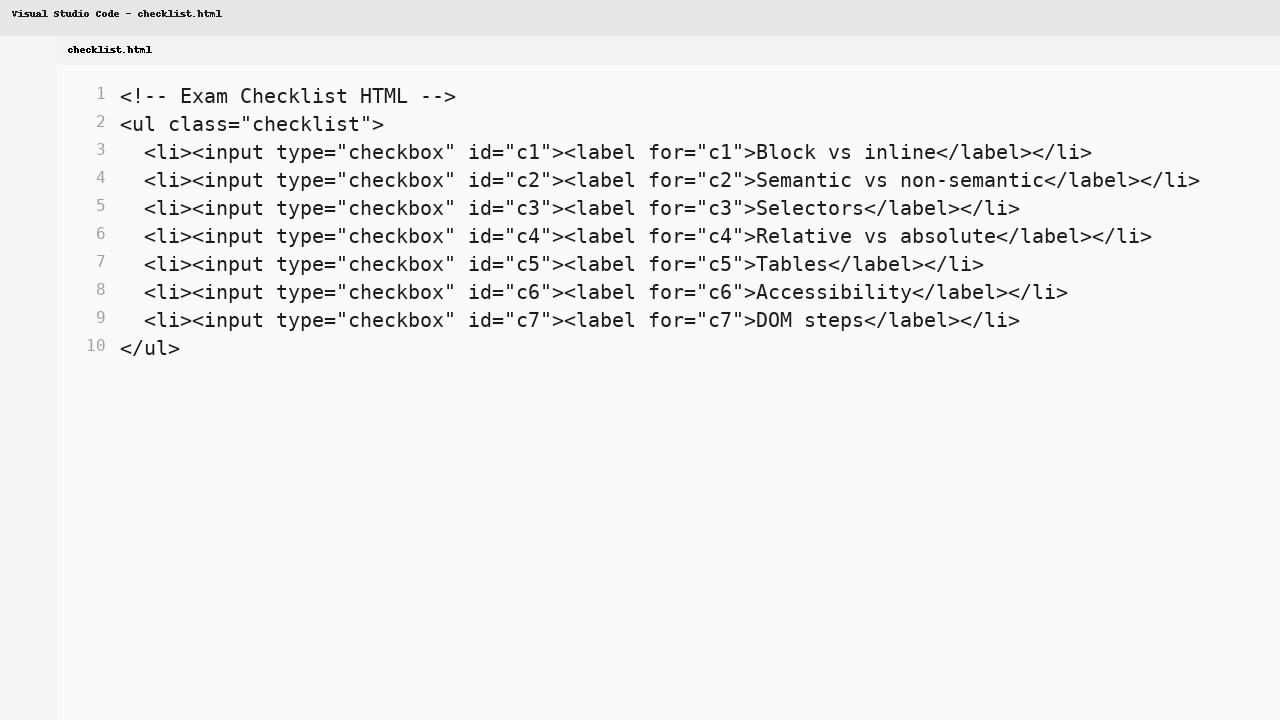The height and width of the screenshot is (720, 1280).
Task: Click the checklist.html filename in title bar
Action: tap(179, 13)
